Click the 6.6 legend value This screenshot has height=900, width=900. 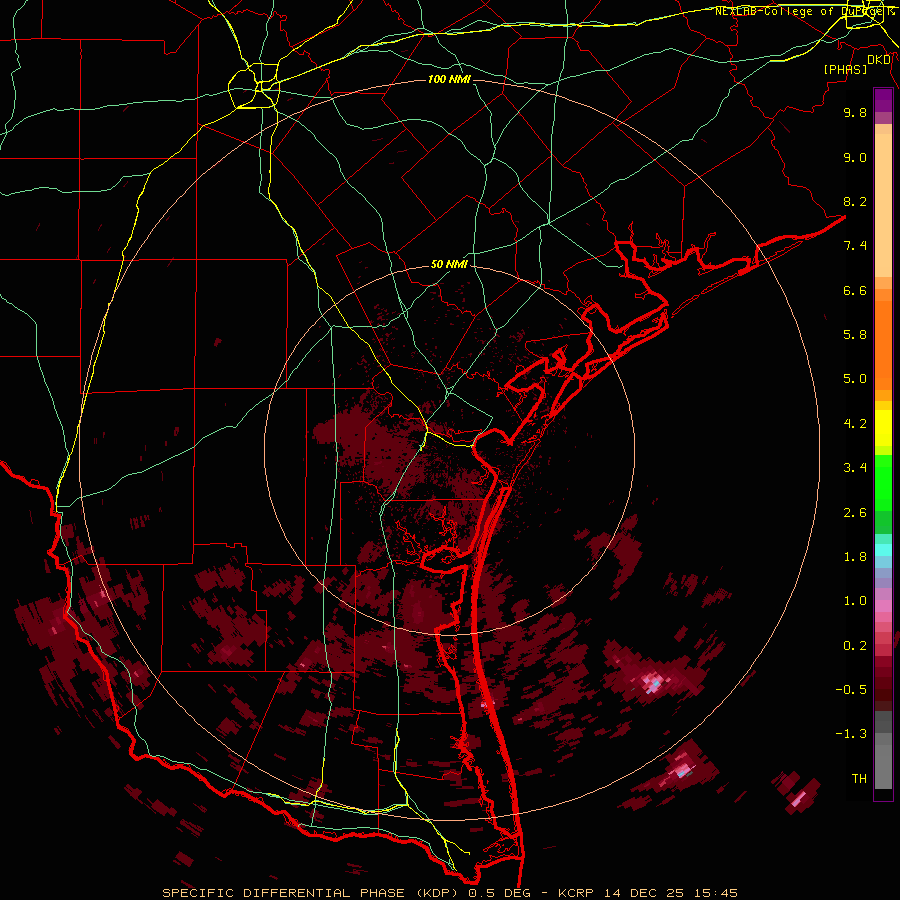click(855, 290)
